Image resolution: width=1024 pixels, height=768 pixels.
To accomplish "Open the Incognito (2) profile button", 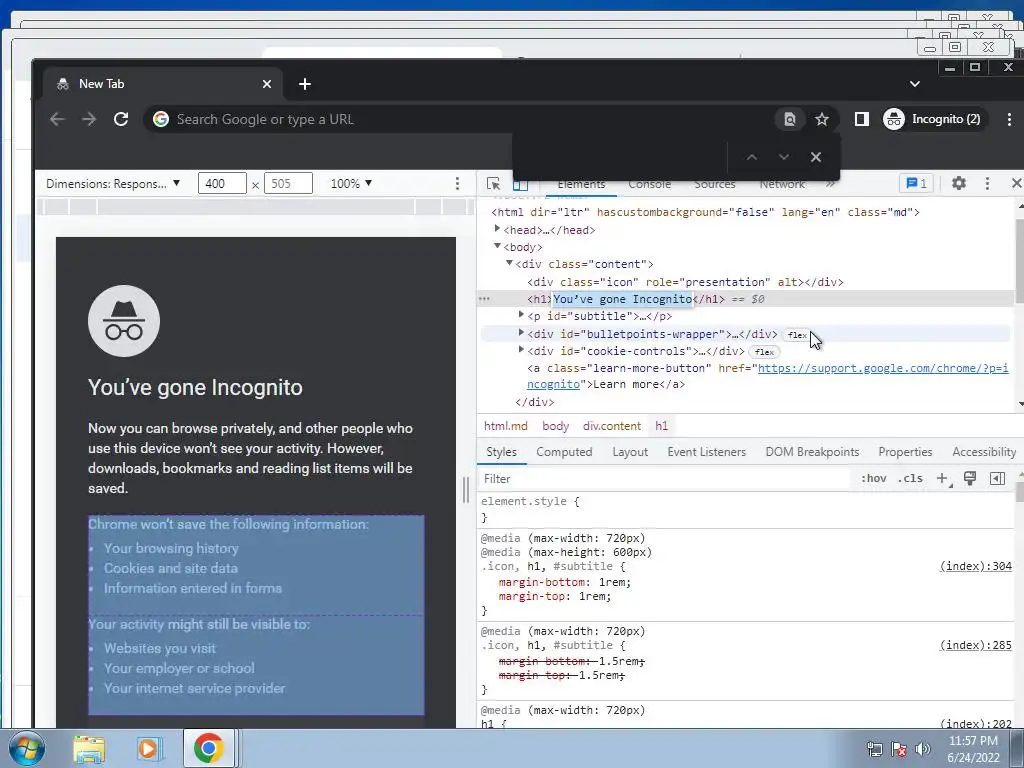I will click(933, 119).
